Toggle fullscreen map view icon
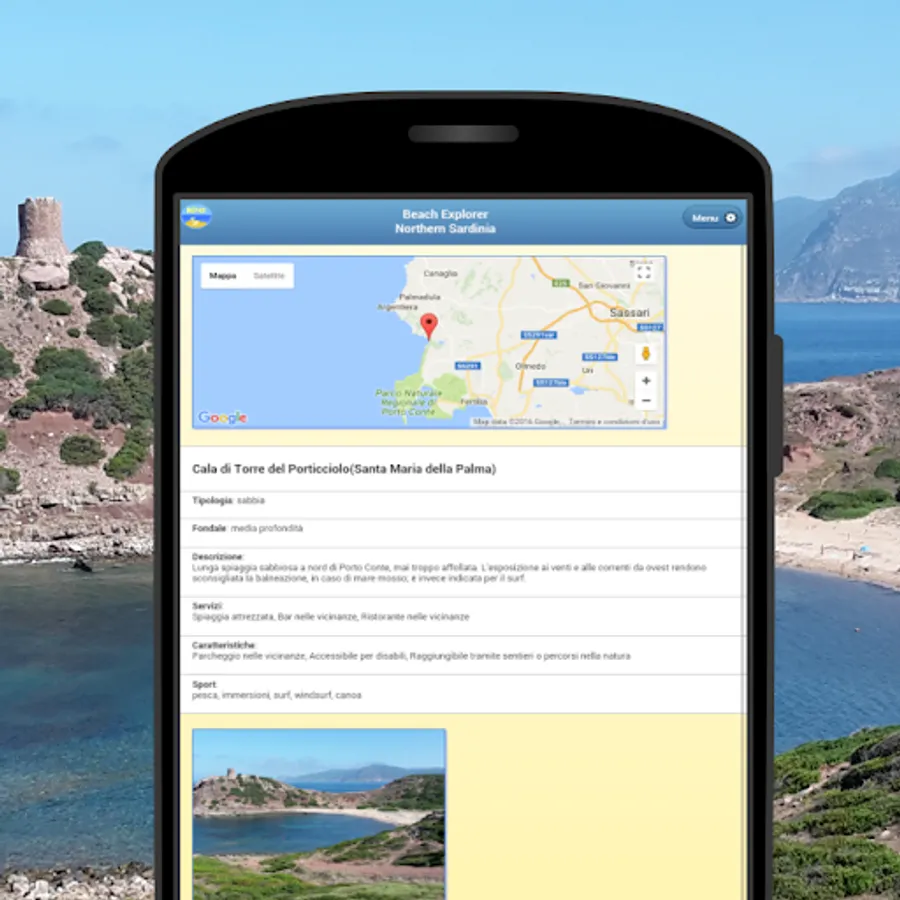Viewport: 900px width, 900px height. tap(644, 273)
